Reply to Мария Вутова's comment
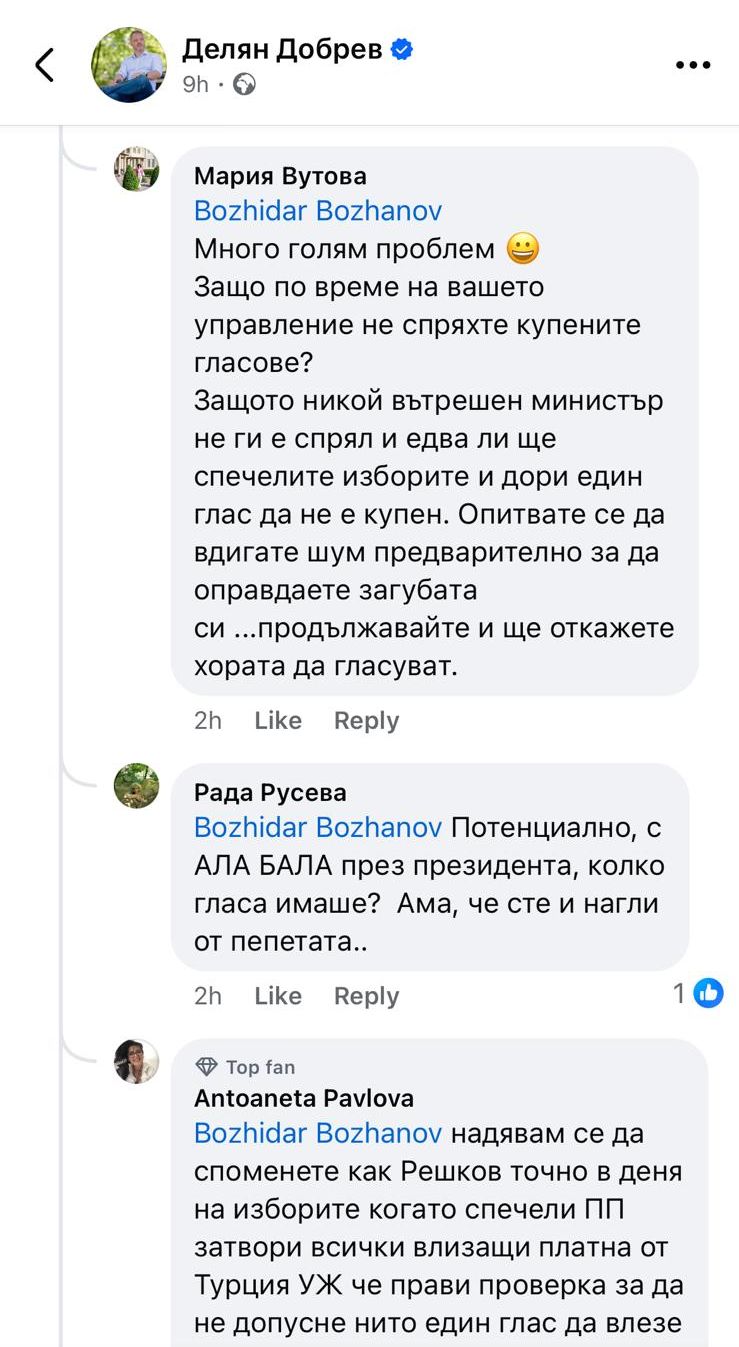 click(366, 721)
